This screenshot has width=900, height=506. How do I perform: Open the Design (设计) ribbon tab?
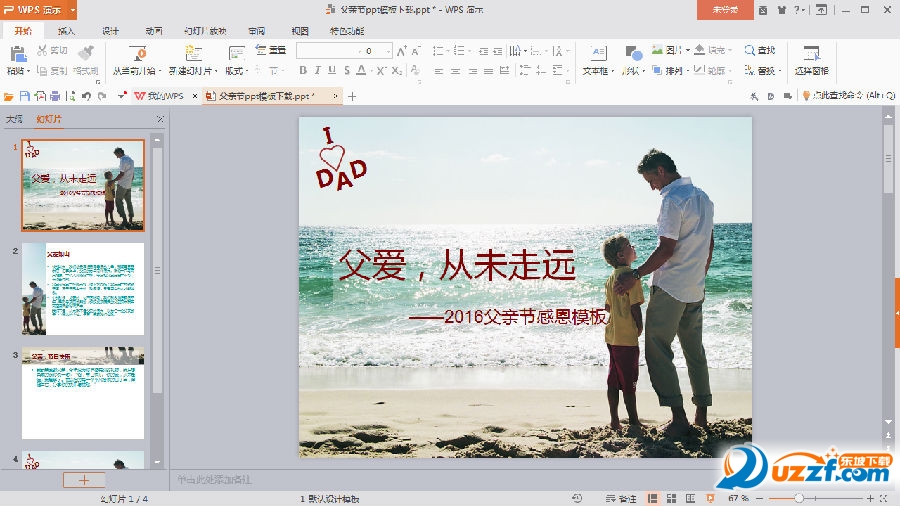point(110,31)
